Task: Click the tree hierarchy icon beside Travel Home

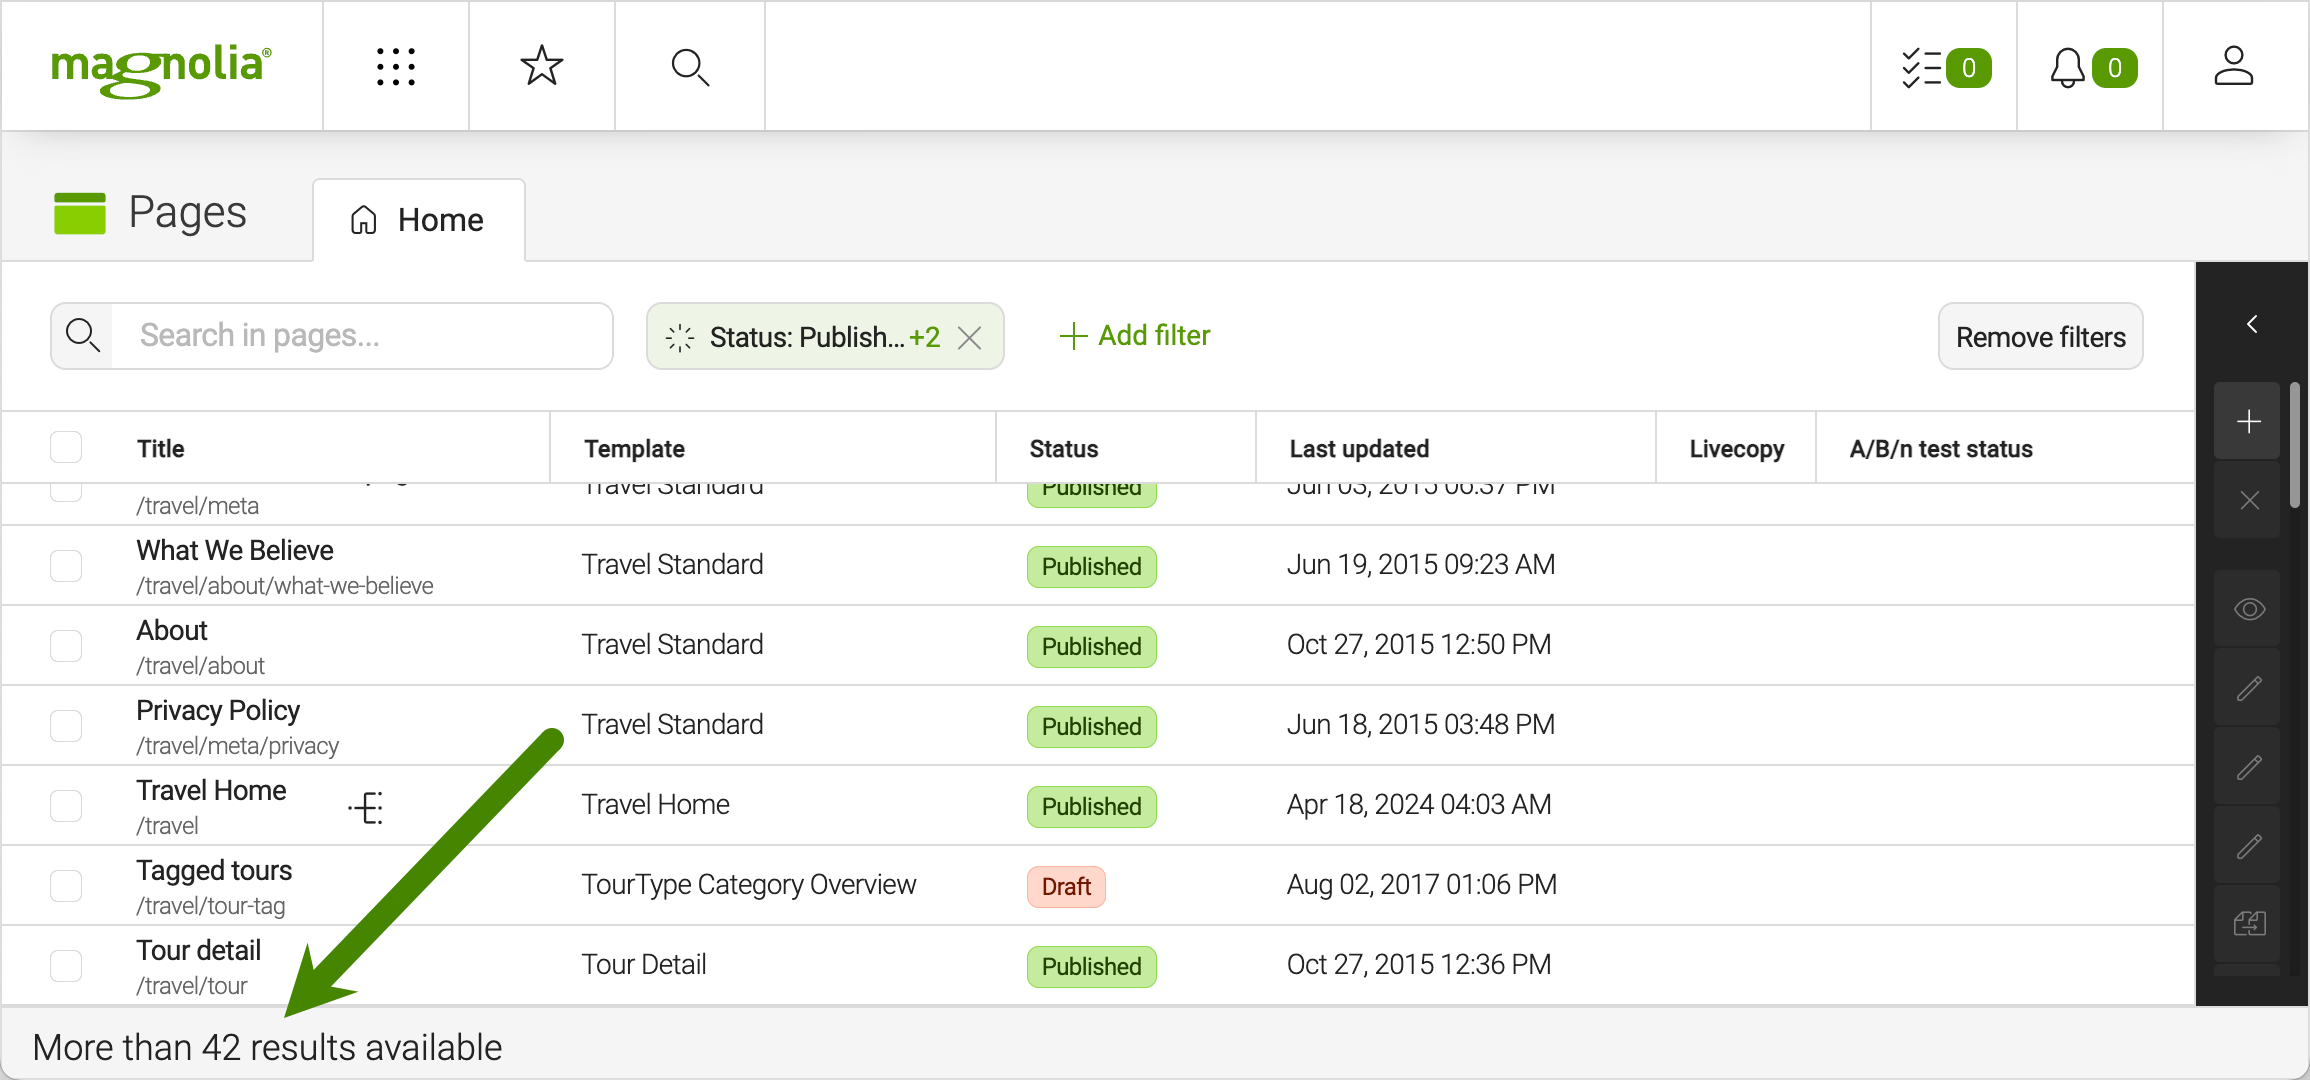Action: [366, 807]
